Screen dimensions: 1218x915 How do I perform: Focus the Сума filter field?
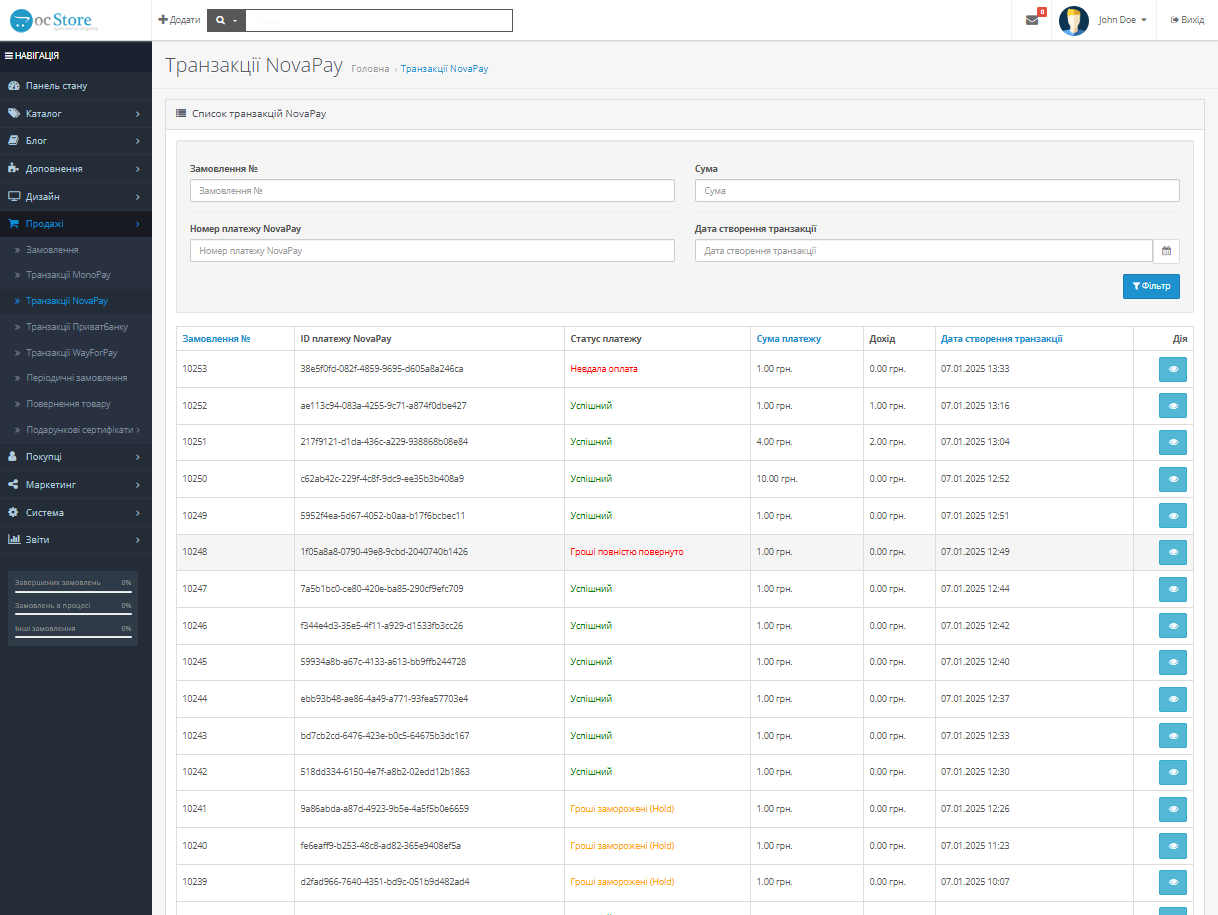[937, 191]
